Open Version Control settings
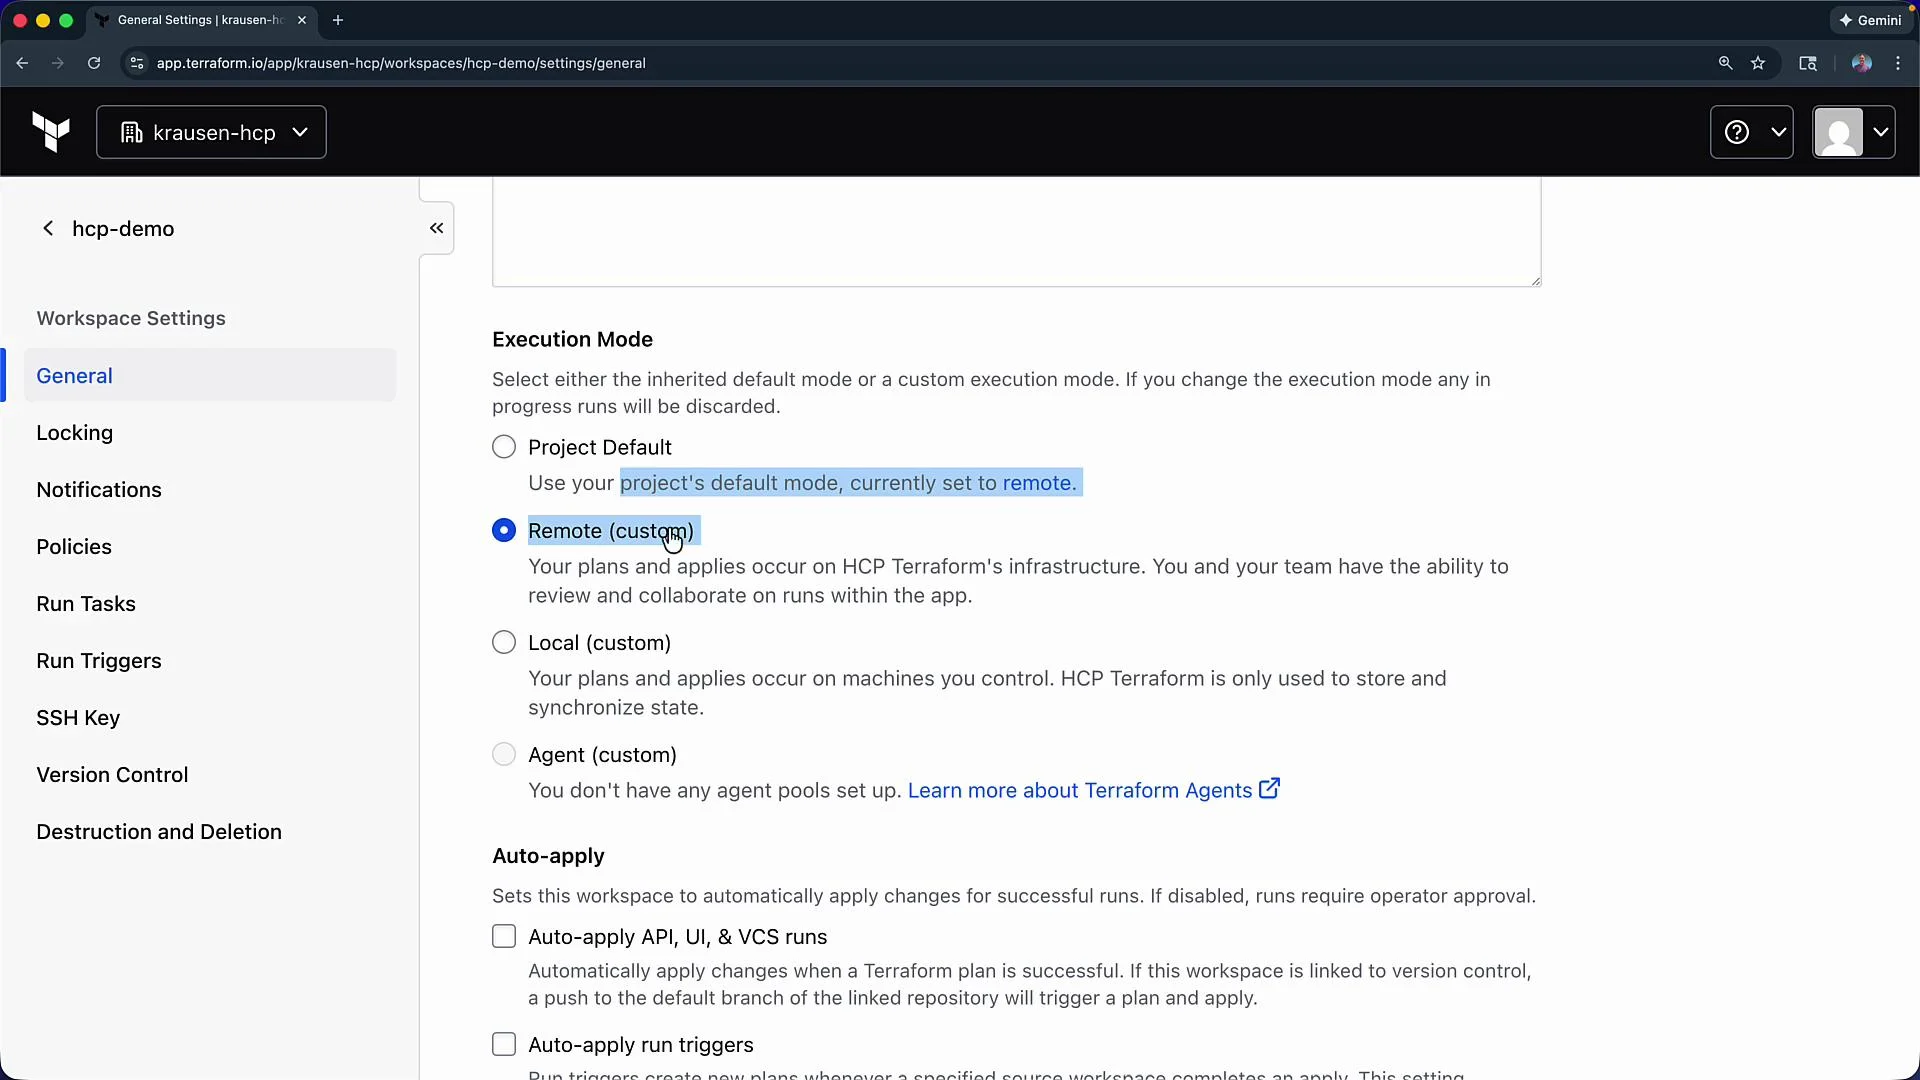This screenshot has height=1080, width=1920. (112, 775)
